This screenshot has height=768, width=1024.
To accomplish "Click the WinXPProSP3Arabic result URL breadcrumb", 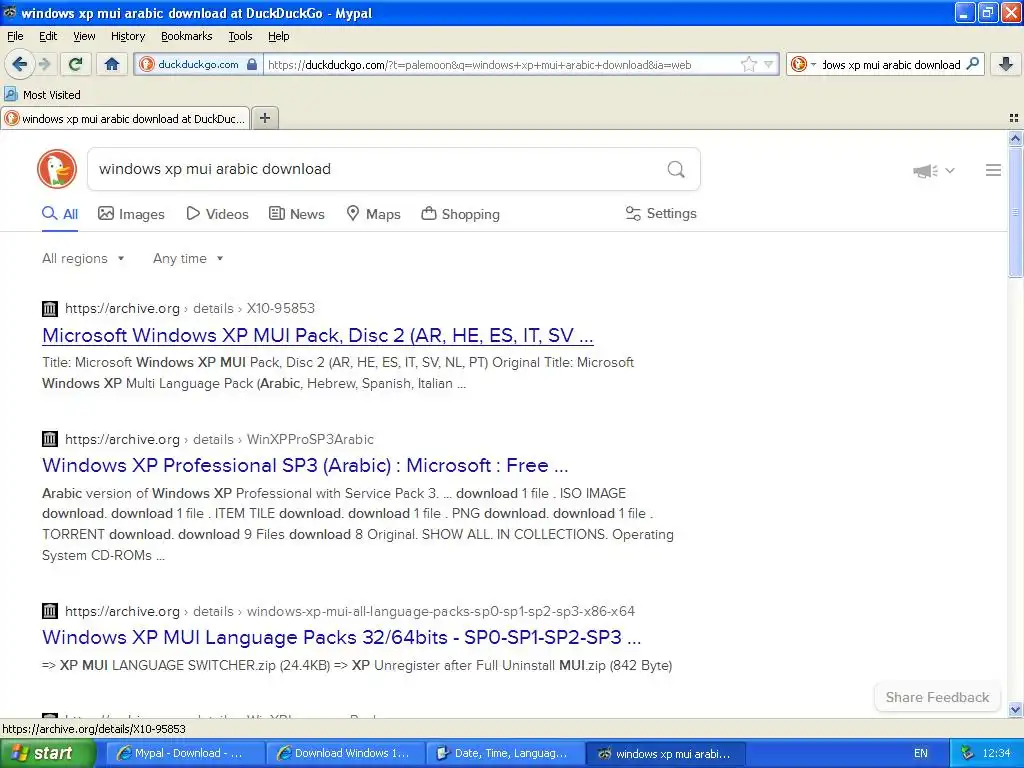I will tap(219, 440).
